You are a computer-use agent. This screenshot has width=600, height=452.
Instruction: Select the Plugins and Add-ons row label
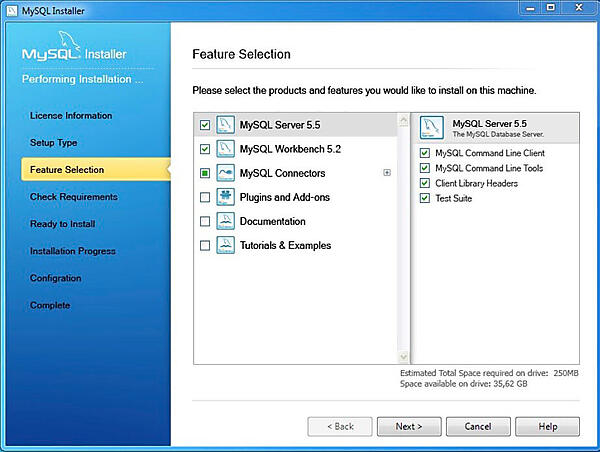click(285, 197)
